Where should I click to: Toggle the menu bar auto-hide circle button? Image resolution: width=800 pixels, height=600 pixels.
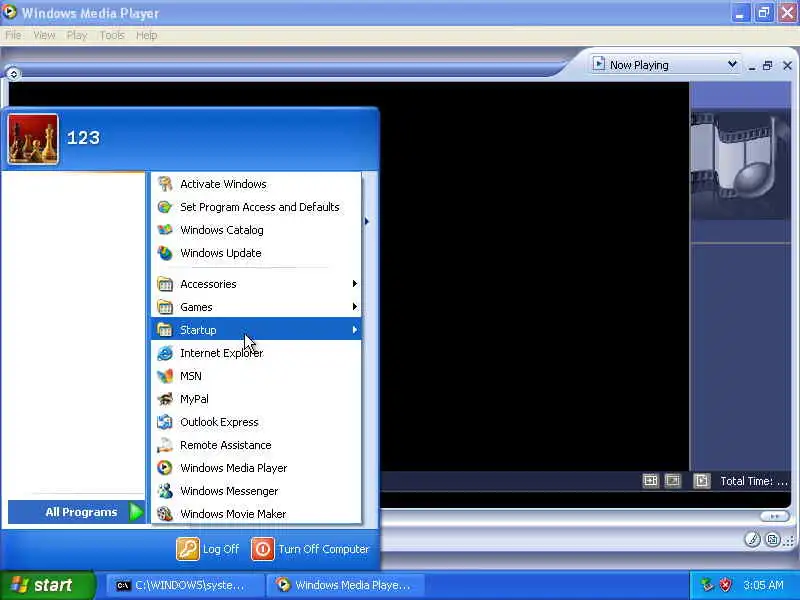(x=13, y=74)
